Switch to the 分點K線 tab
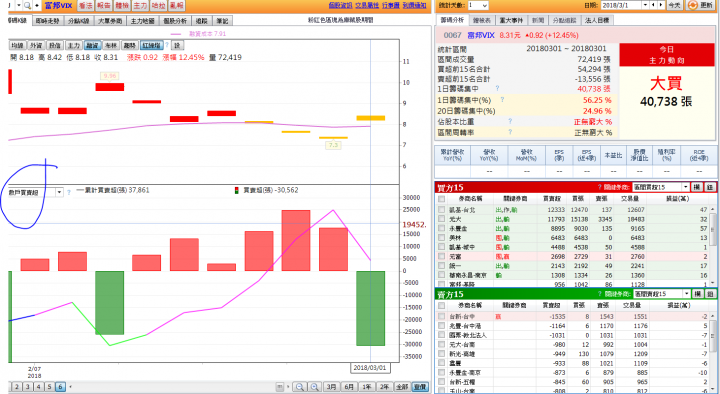Screen dimensions: 720x394 click(79, 21)
